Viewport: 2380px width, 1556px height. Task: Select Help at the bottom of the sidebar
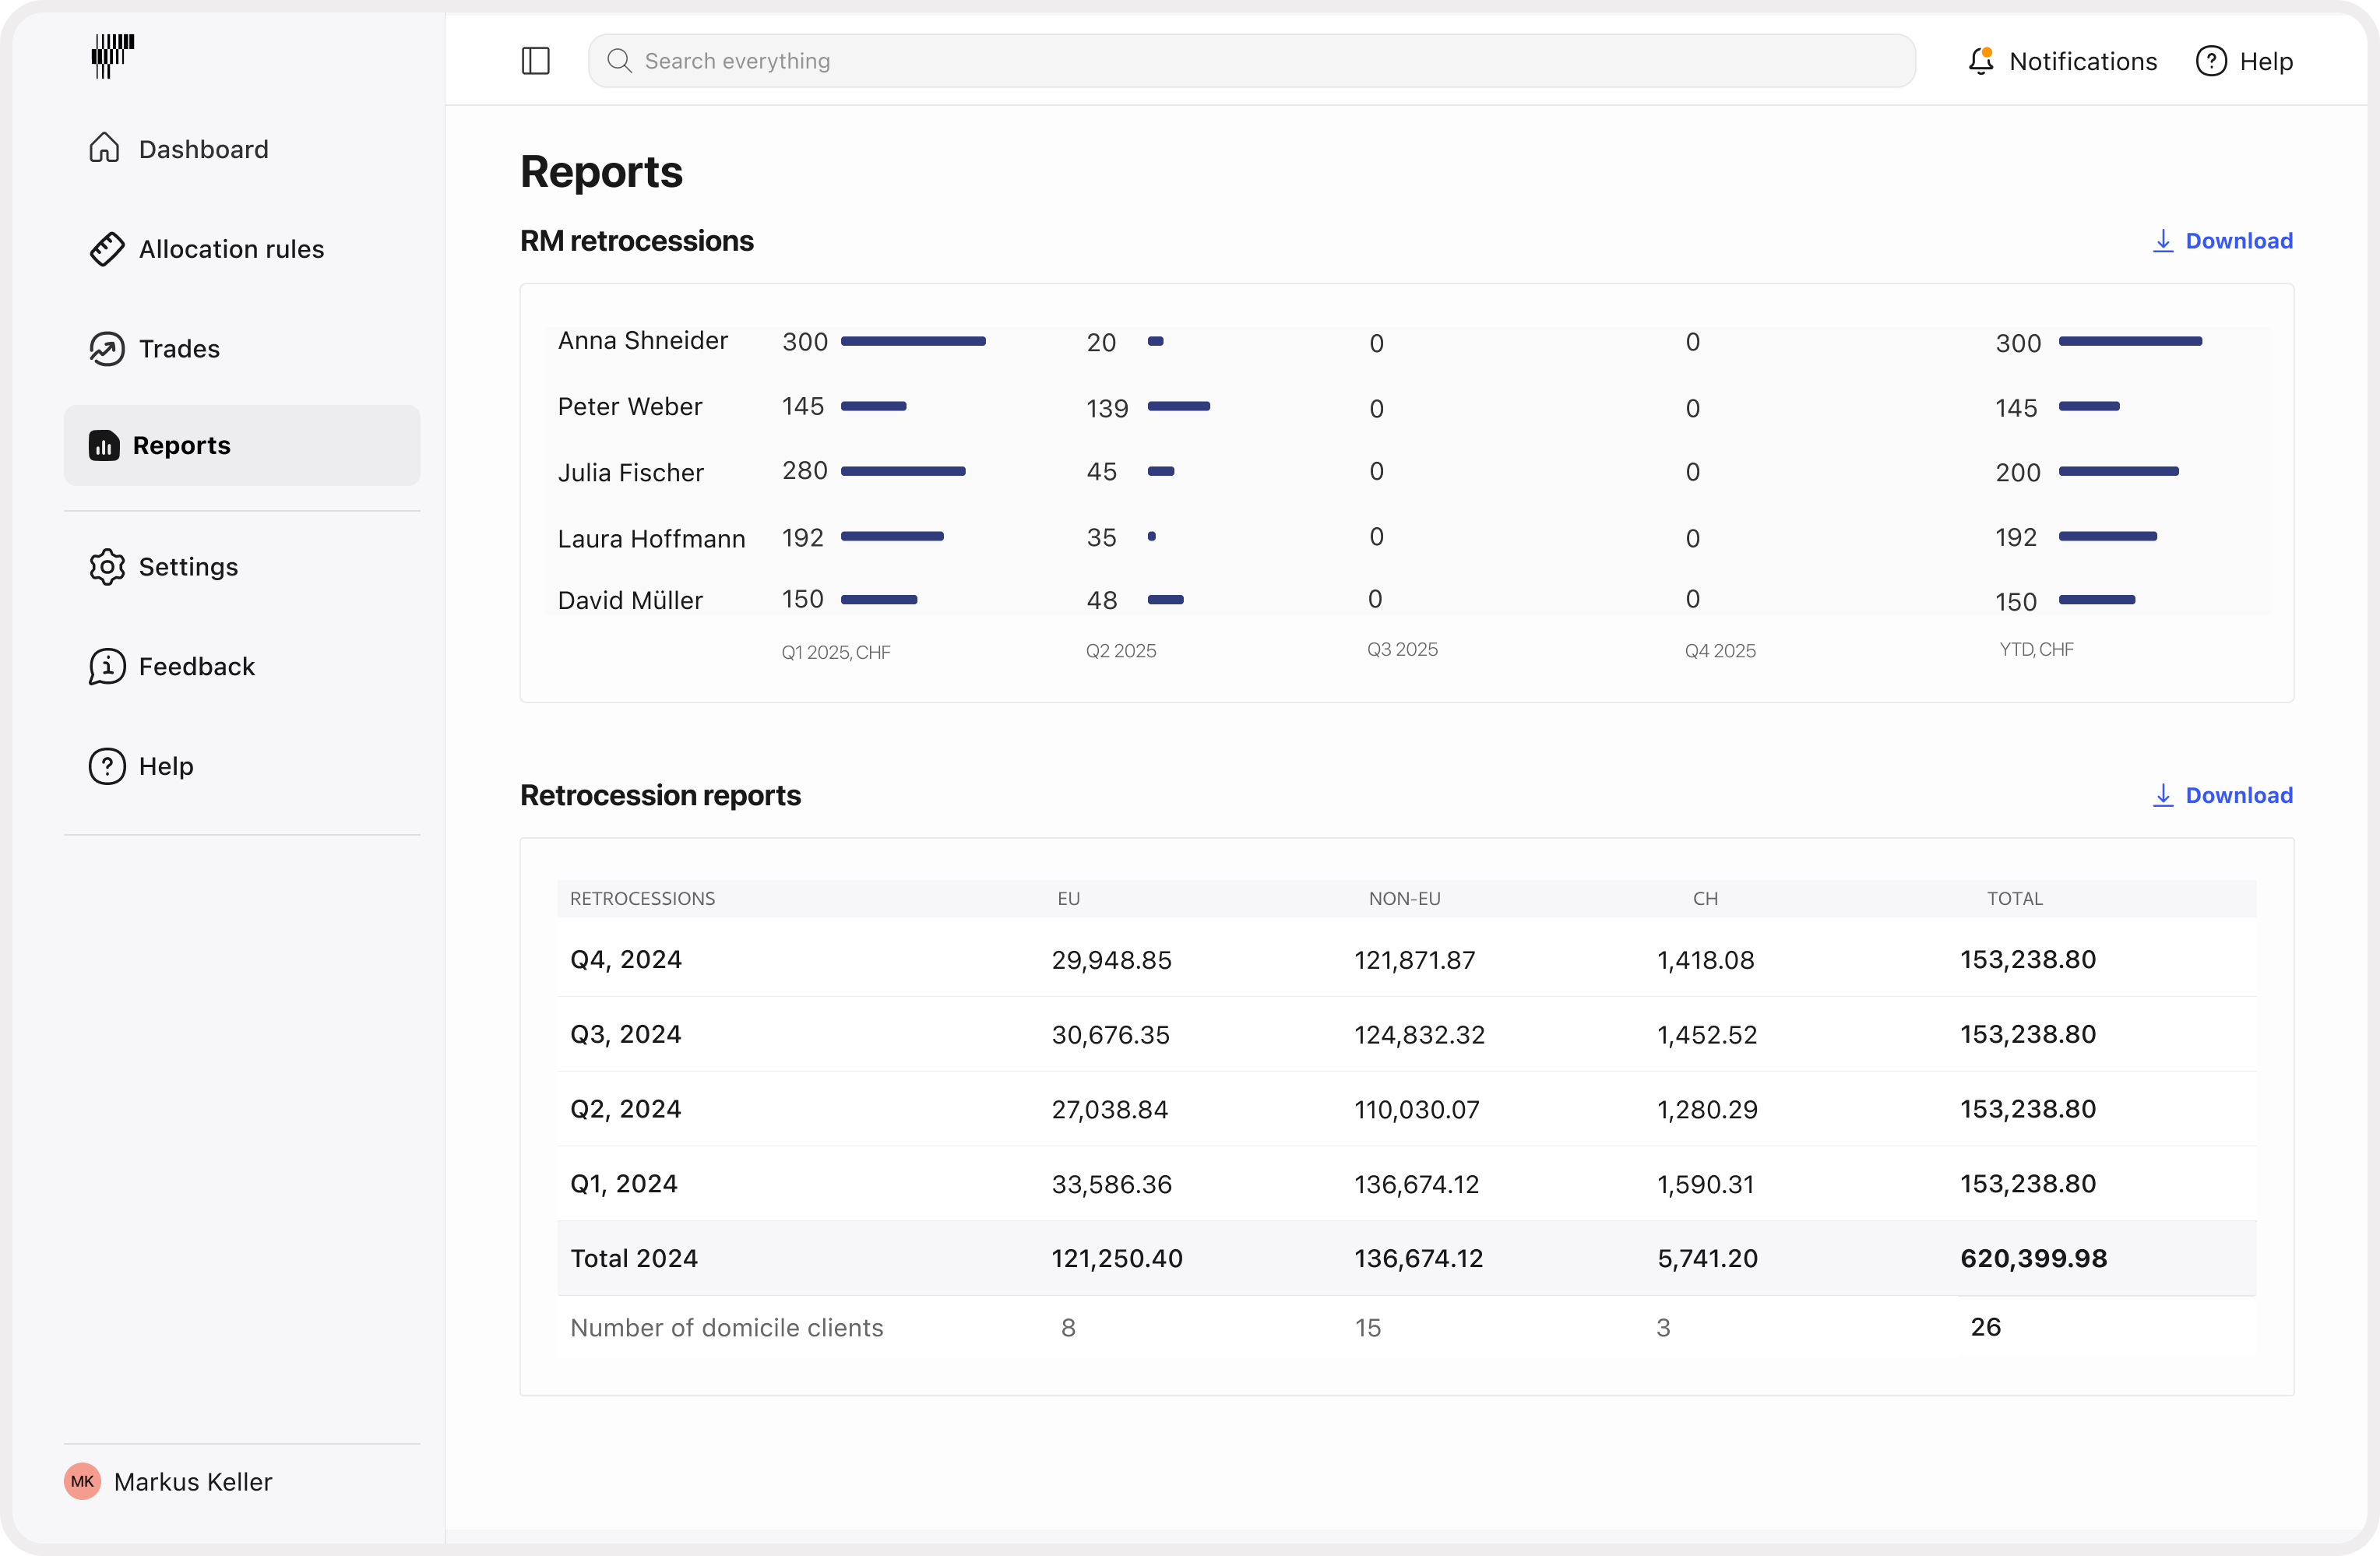point(107,765)
